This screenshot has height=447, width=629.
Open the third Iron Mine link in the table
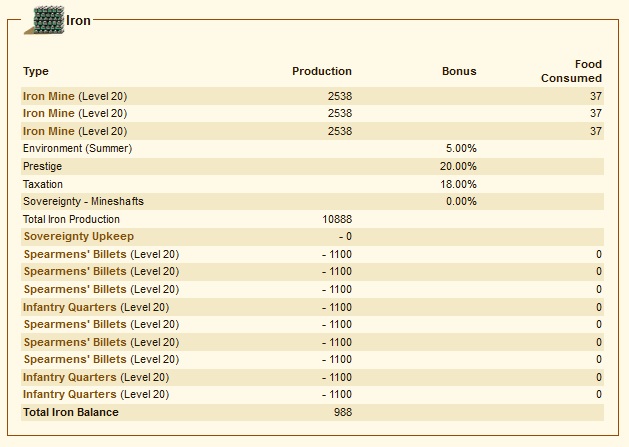tap(49, 131)
